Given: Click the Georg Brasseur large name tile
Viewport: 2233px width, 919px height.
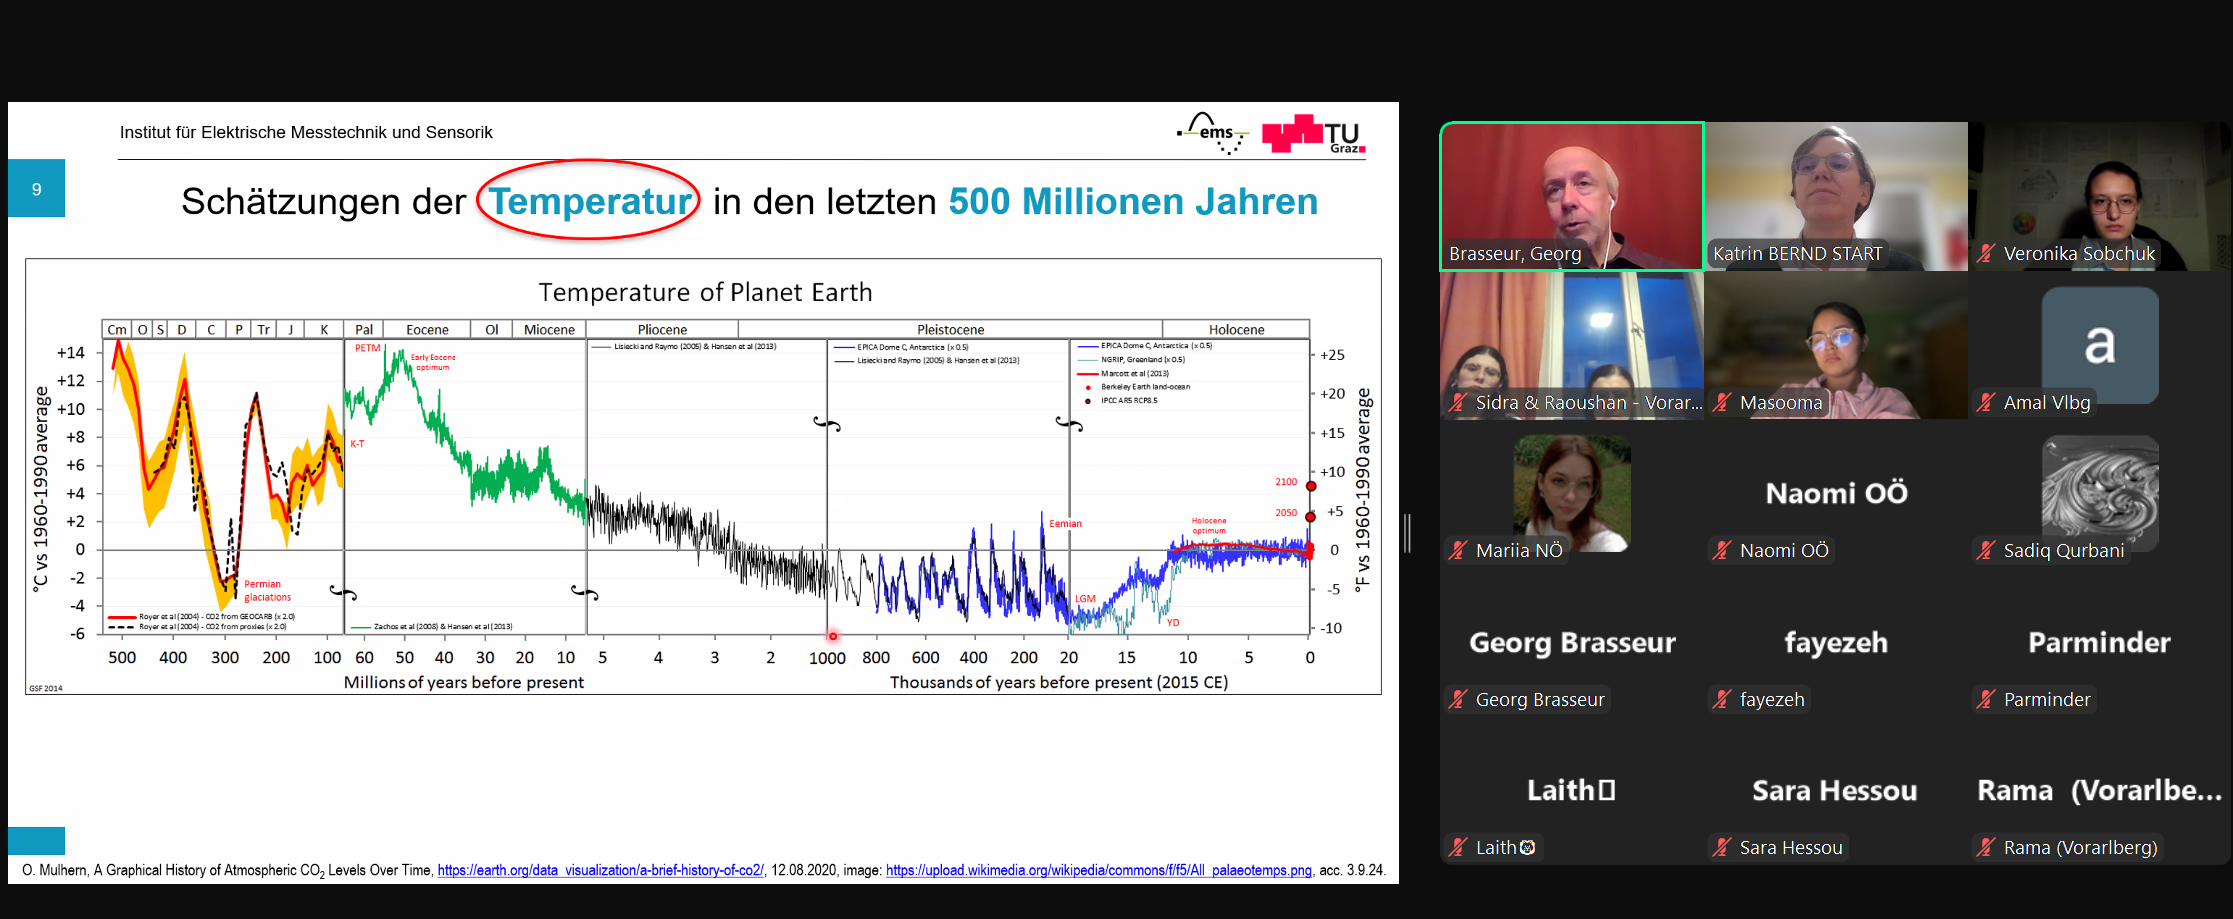Looking at the screenshot, I should pyautogui.click(x=1571, y=642).
